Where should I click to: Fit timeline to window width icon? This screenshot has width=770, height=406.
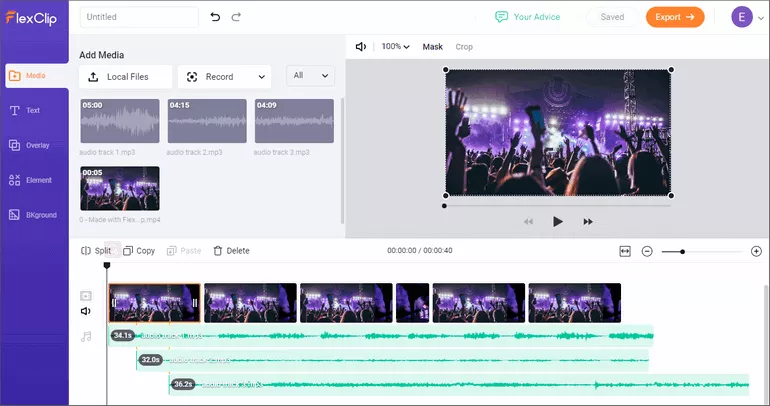(625, 251)
